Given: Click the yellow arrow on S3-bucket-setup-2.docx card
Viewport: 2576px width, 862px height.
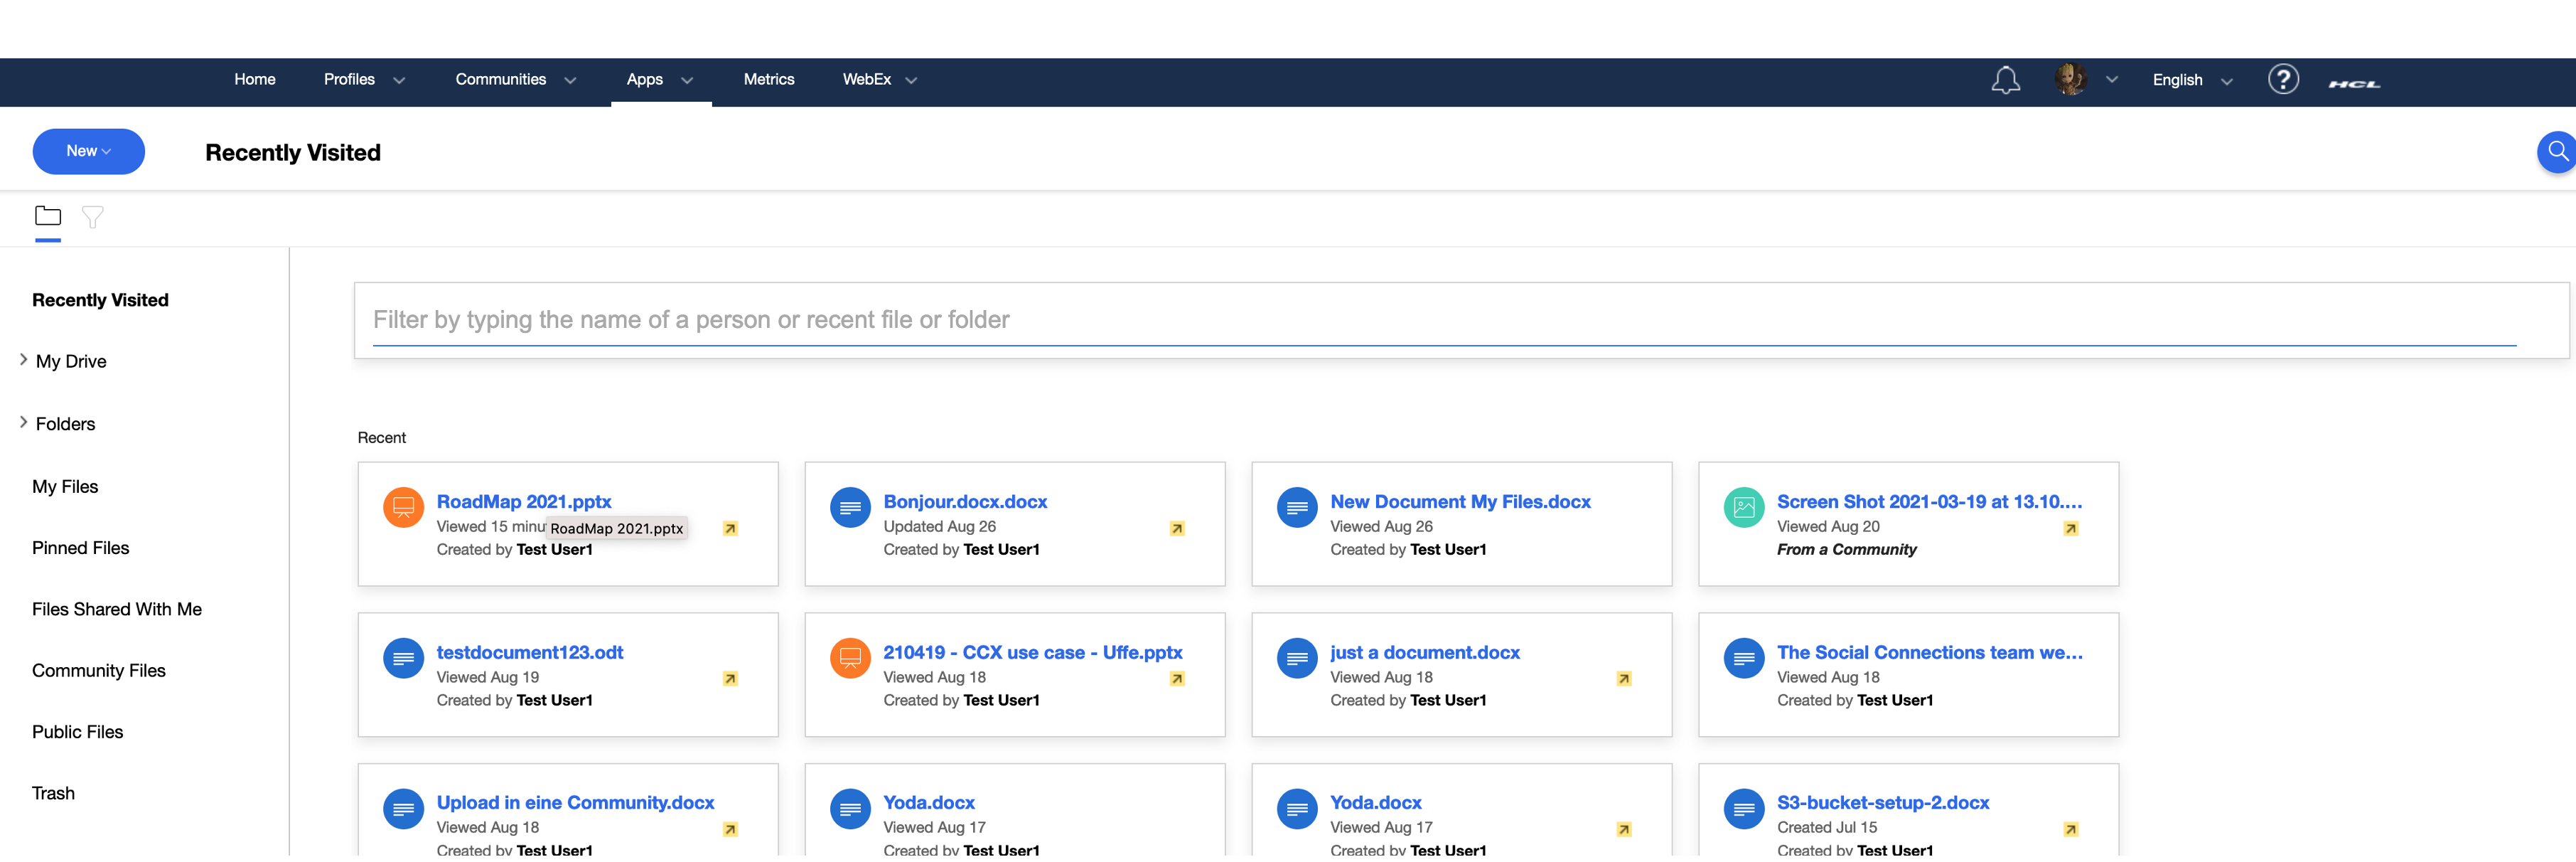Looking at the screenshot, I should [2071, 831].
